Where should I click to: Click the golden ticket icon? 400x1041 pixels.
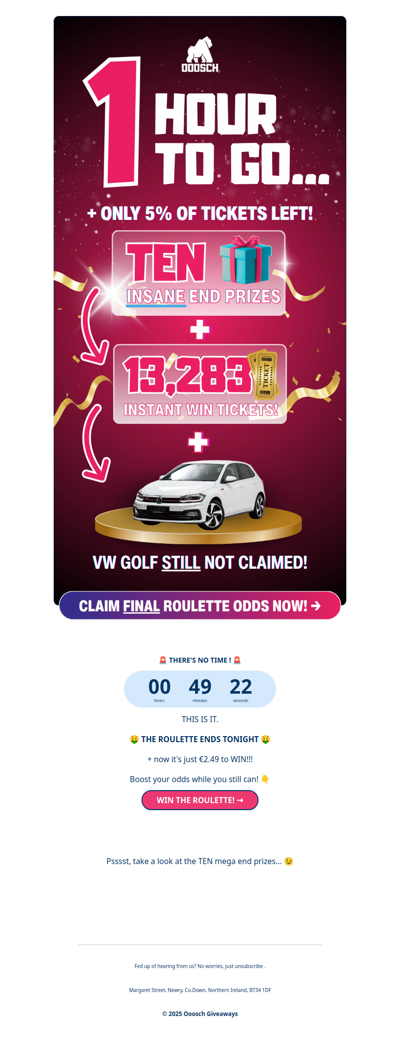coord(264,376)
